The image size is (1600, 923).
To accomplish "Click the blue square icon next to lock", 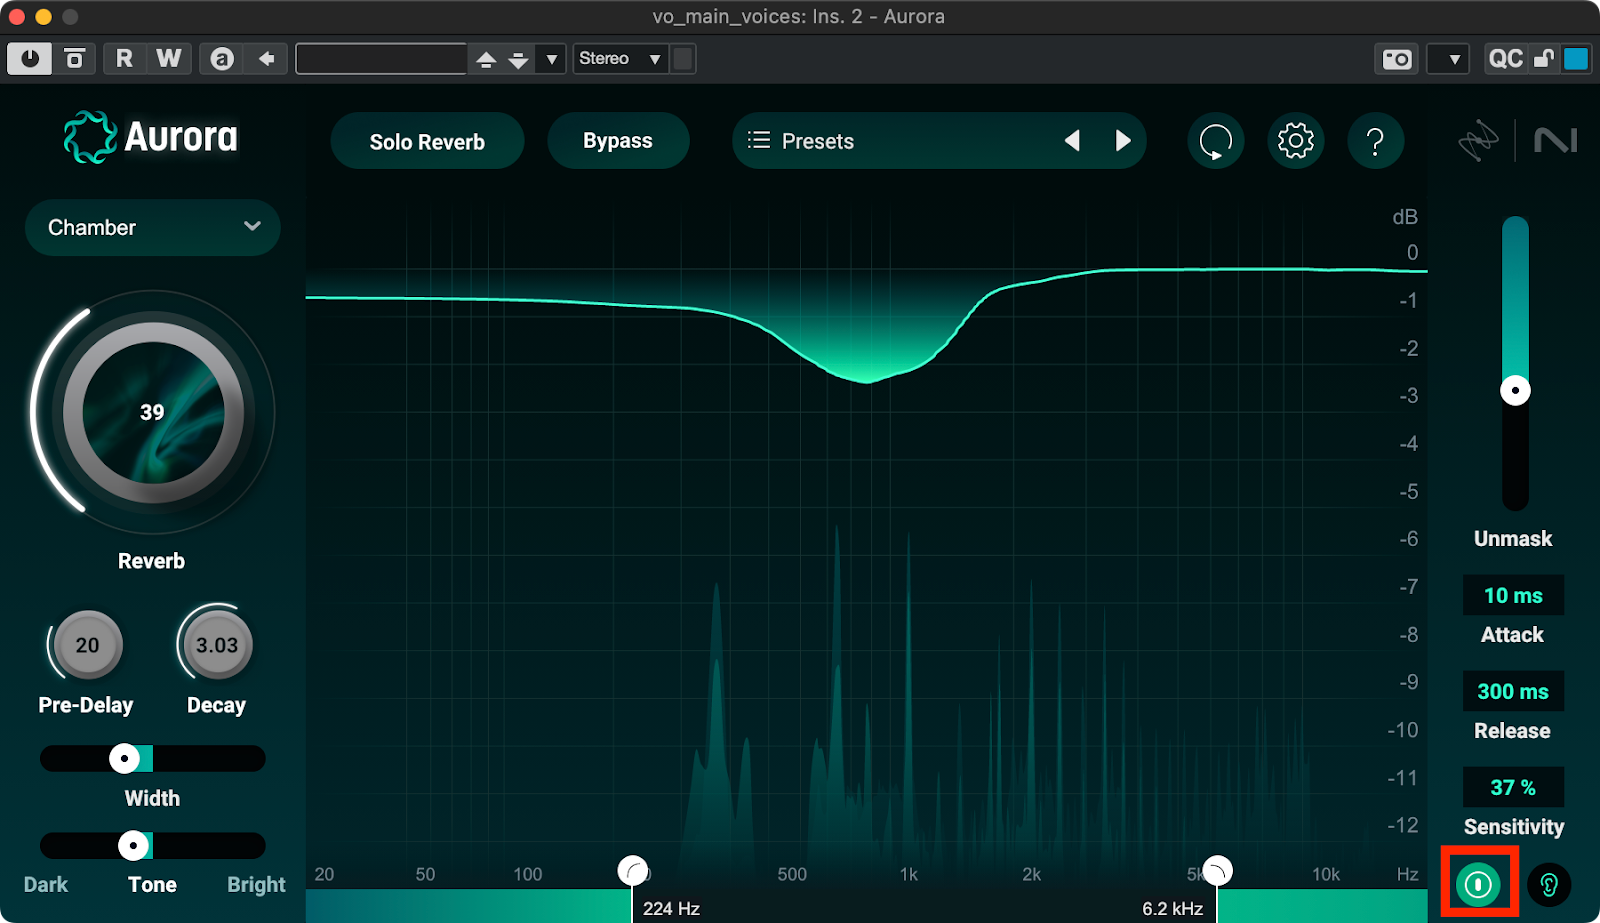I will [x=1576, y=59].
